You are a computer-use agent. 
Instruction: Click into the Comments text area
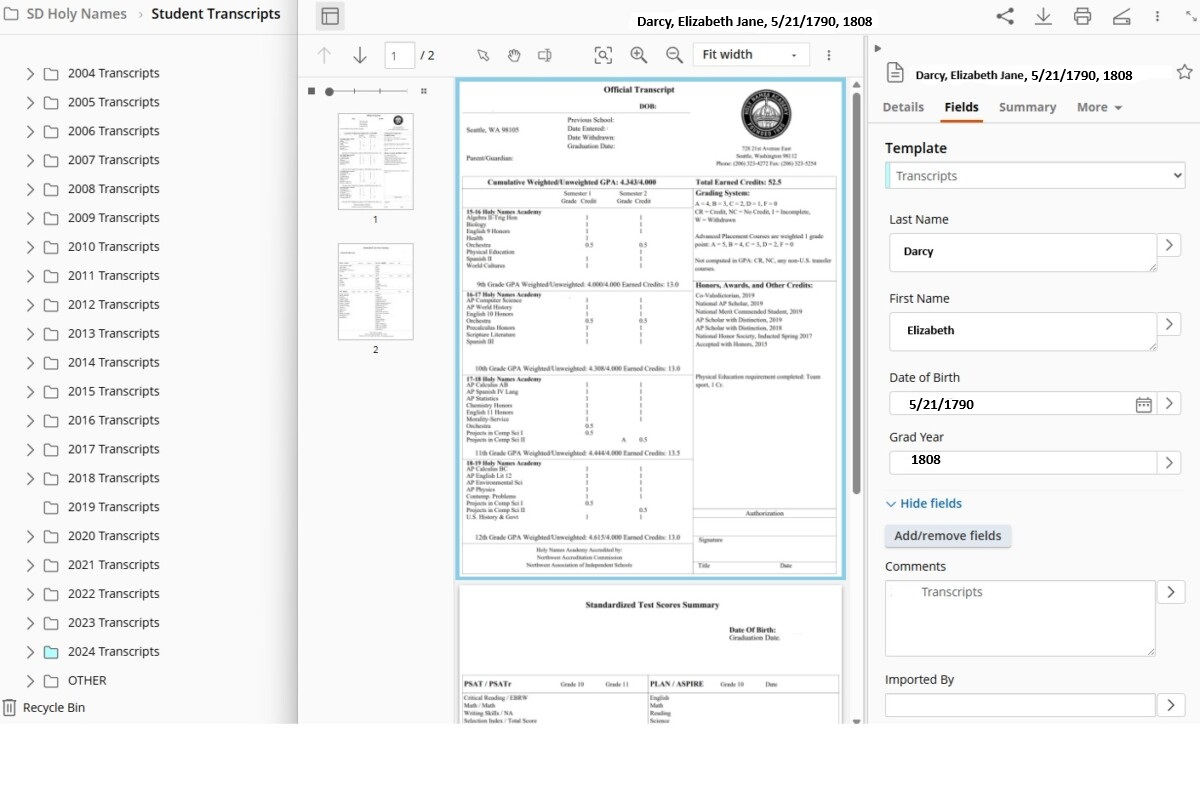1020,618
